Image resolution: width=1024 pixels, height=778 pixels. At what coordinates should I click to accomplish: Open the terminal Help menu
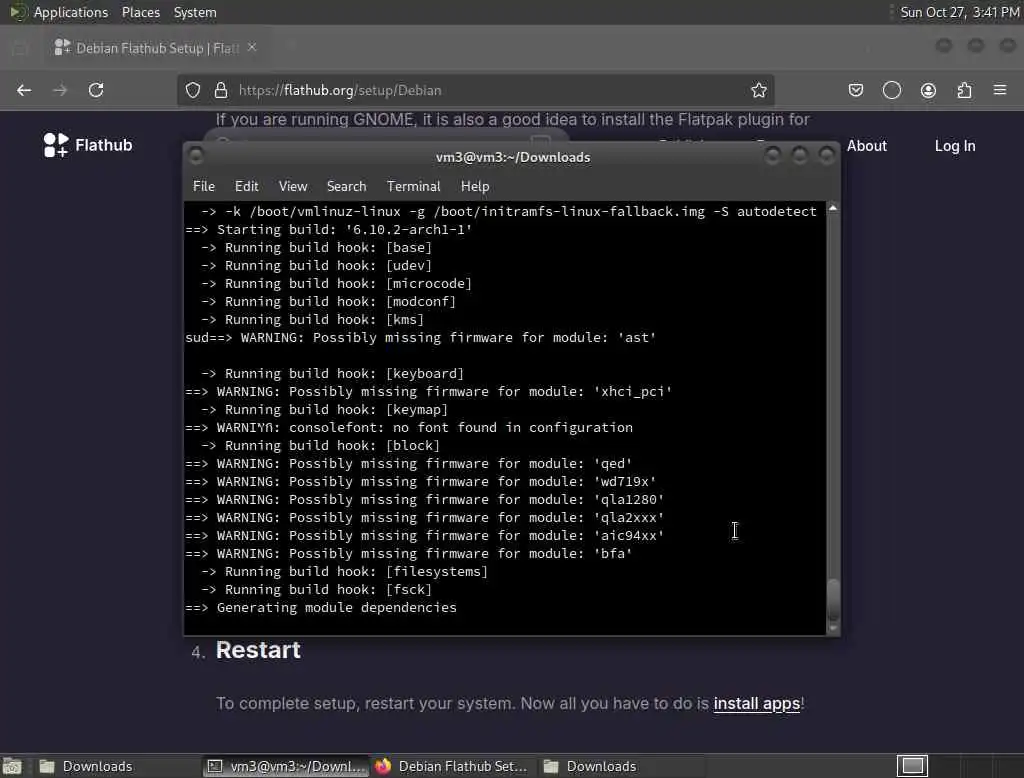(475, 186)
